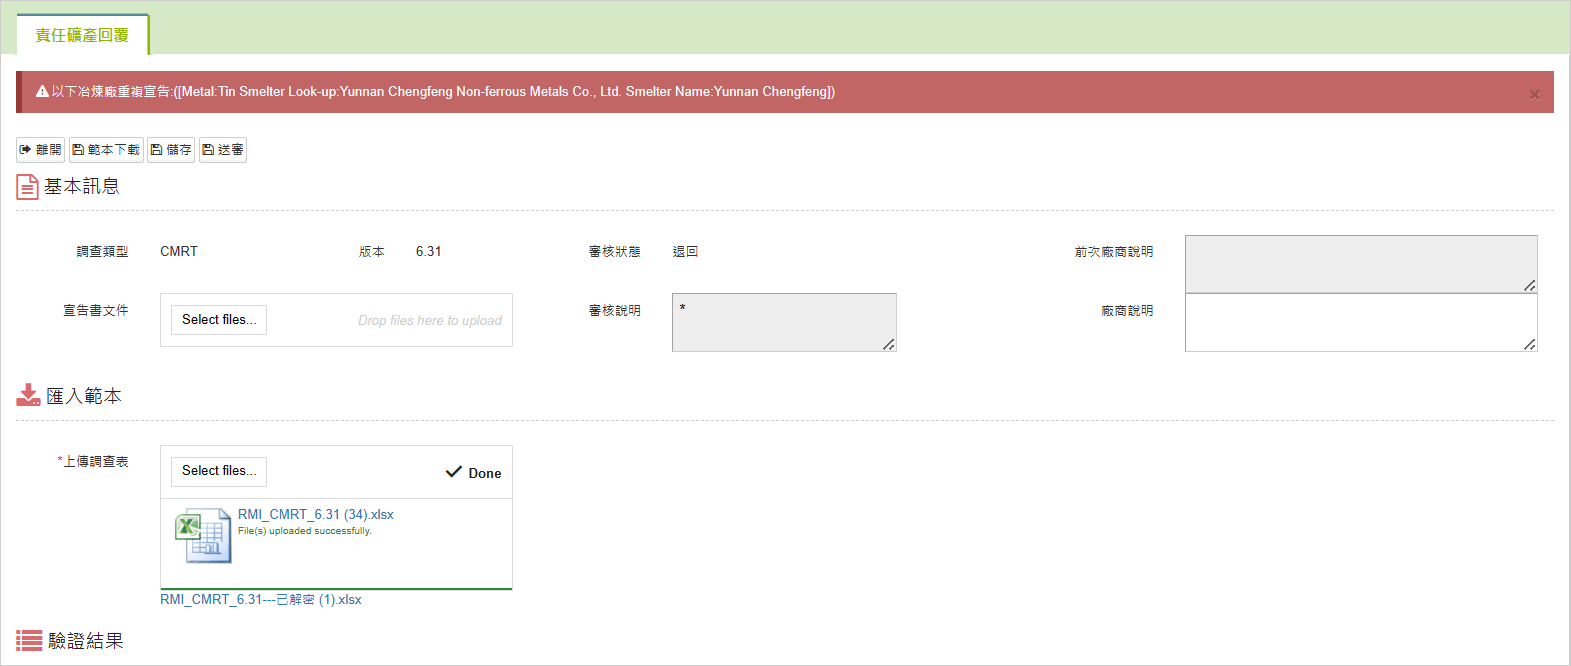
Task: Open the RMI_CMRT_6.31---已解密 (1).xlsx link
Action: click(x=260, y=600)
